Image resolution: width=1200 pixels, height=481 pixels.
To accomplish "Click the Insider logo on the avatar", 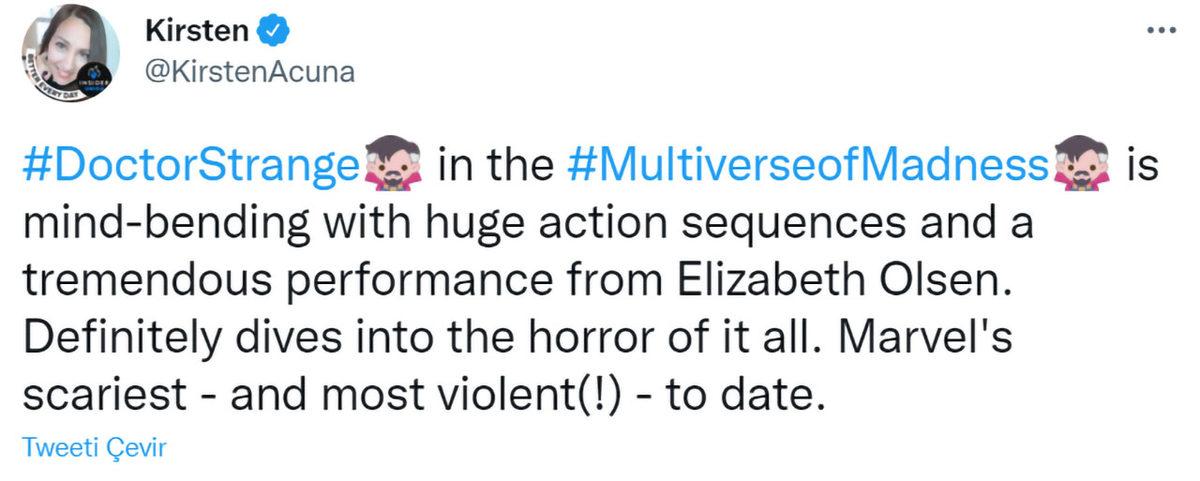I will 93,77.
